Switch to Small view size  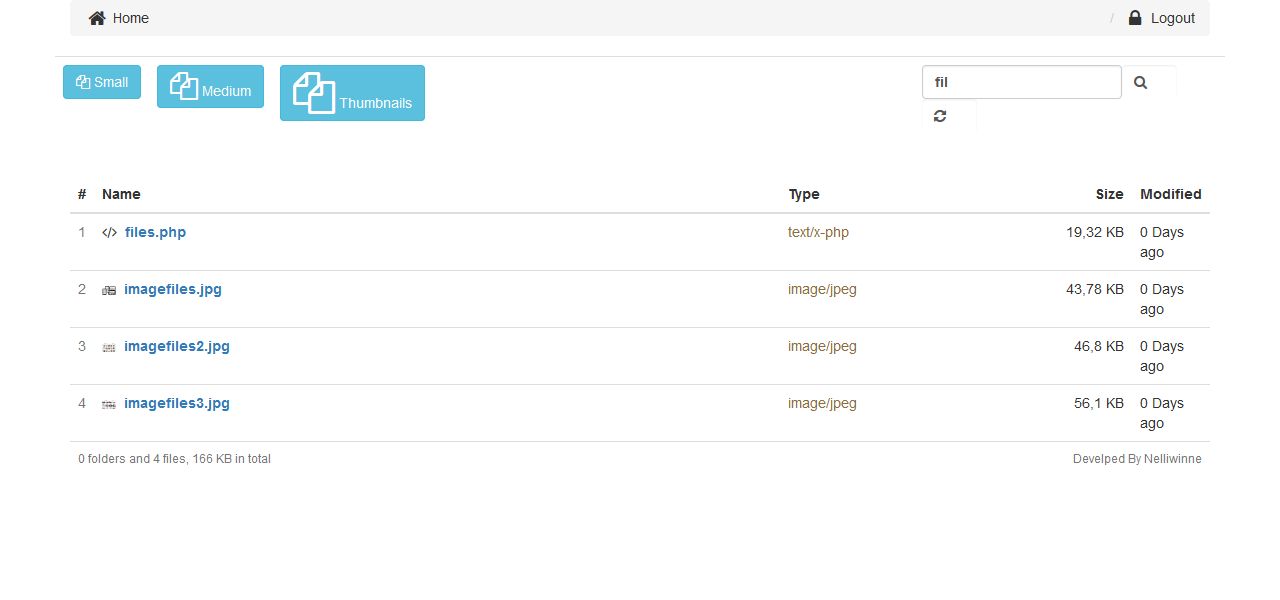(102, 82)
